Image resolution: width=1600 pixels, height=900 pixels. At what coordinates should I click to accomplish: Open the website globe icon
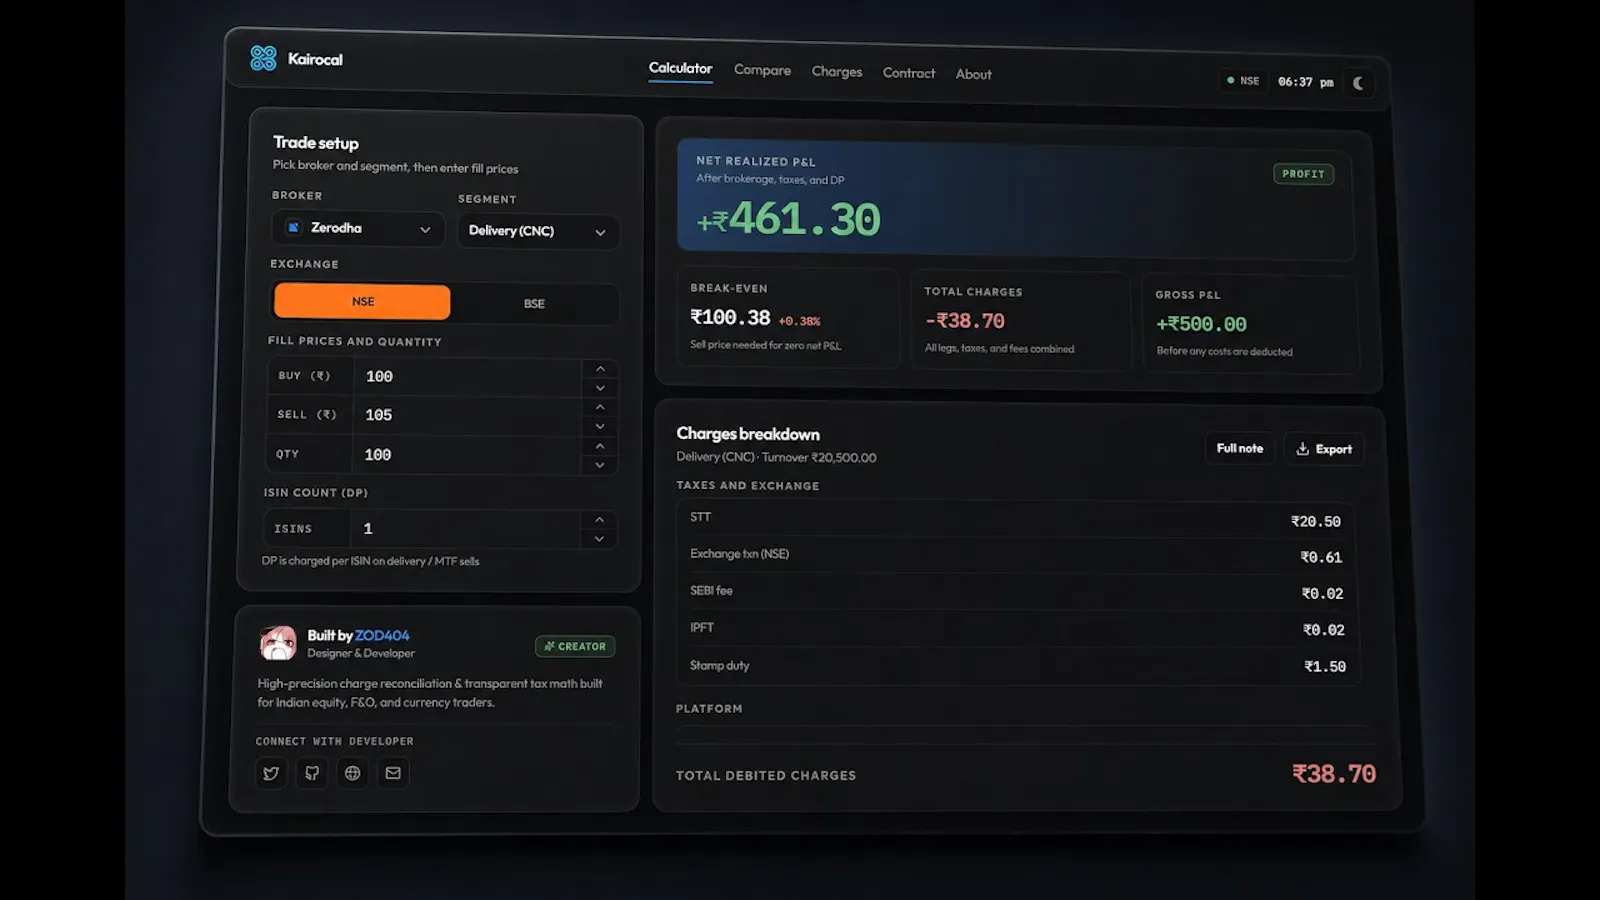tap(352, 773)
